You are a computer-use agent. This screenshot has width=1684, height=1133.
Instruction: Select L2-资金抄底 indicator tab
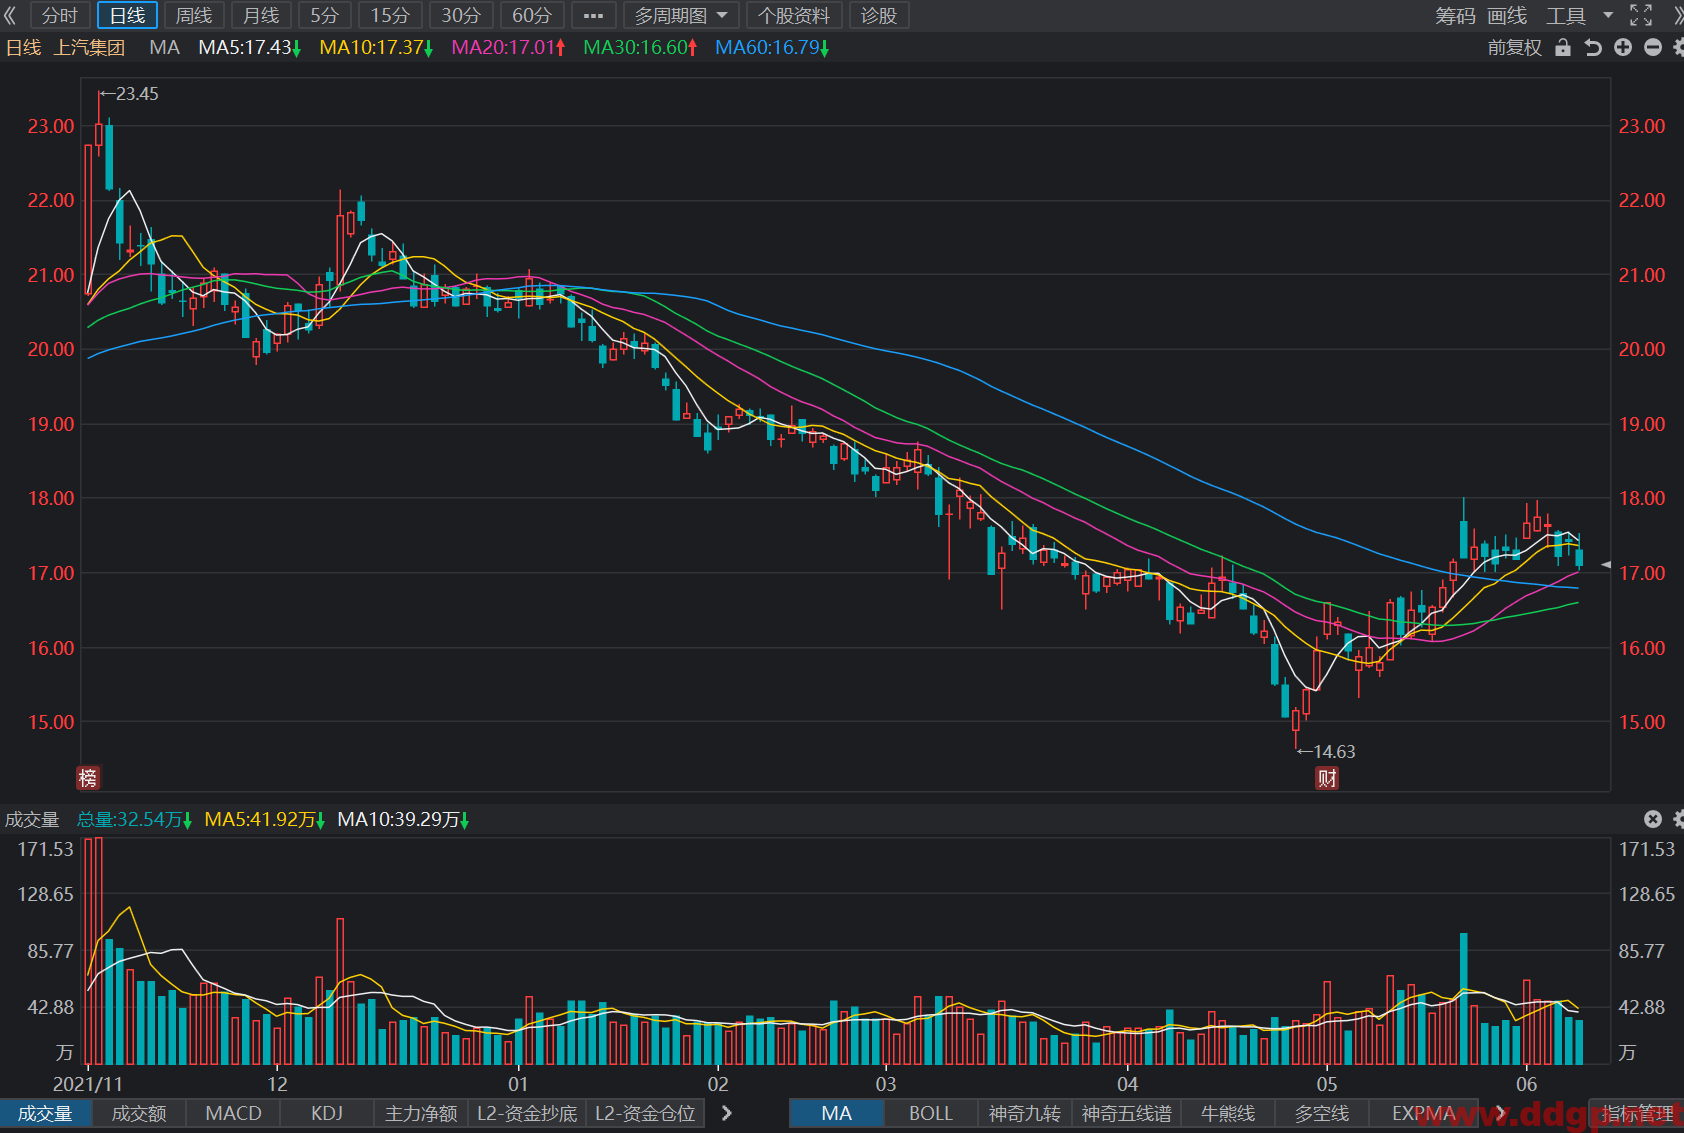[527, 1113]
